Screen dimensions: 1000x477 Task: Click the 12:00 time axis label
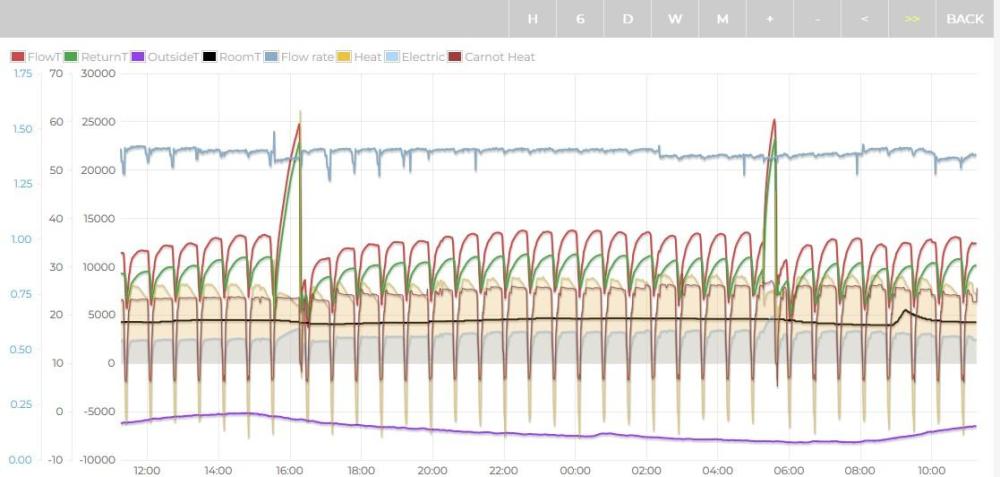point(147,471)
